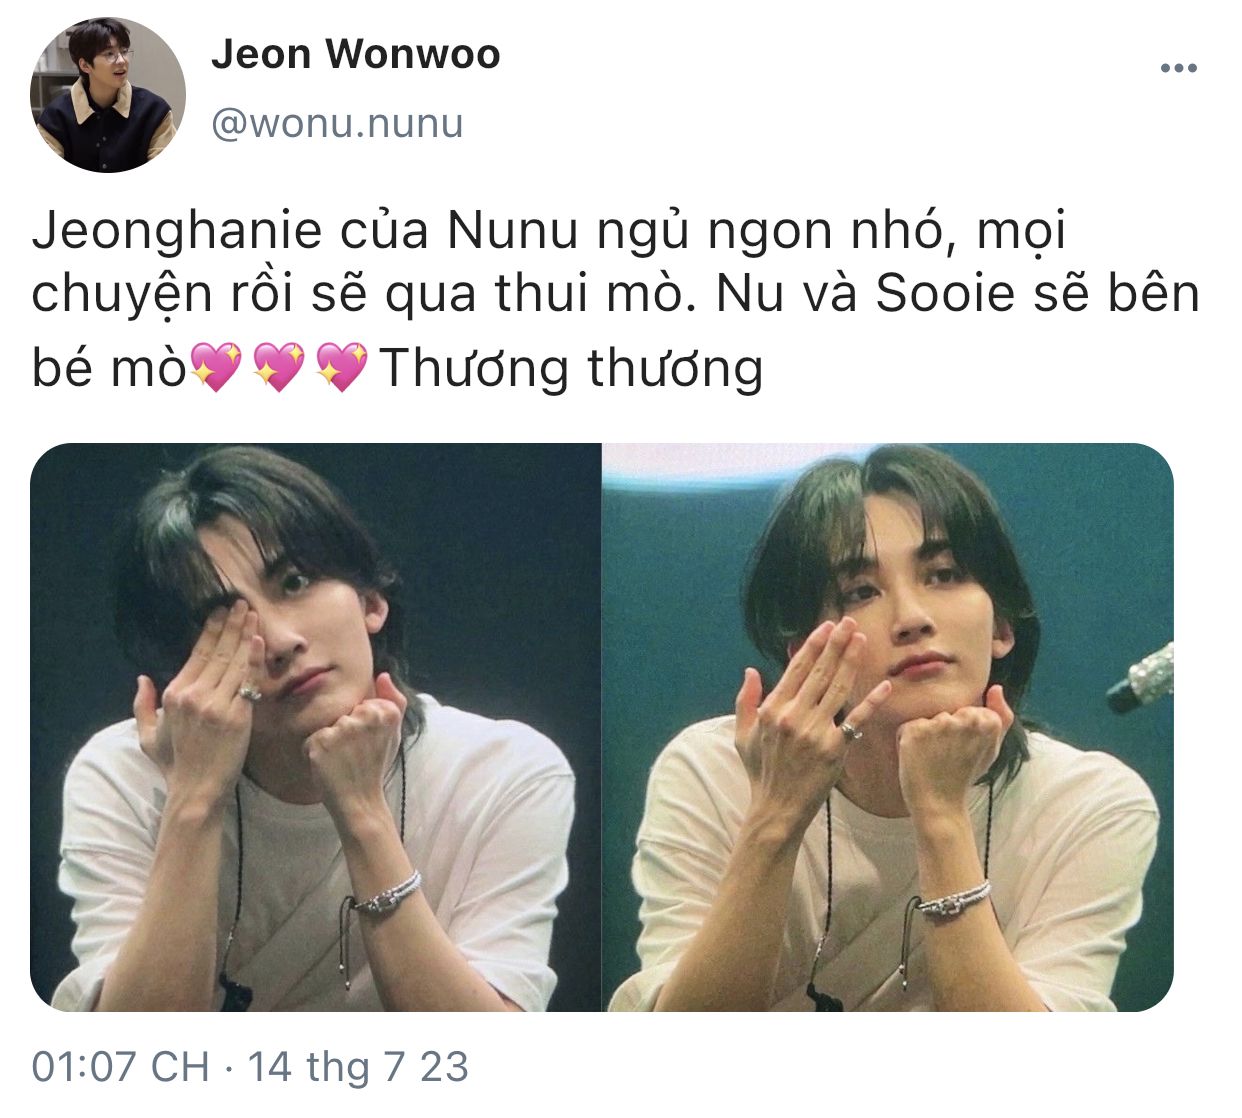Click the 01:07 CH timestamp
The width and height of the screenshot is (1242, 1118).
click(x=120, y=1067)
